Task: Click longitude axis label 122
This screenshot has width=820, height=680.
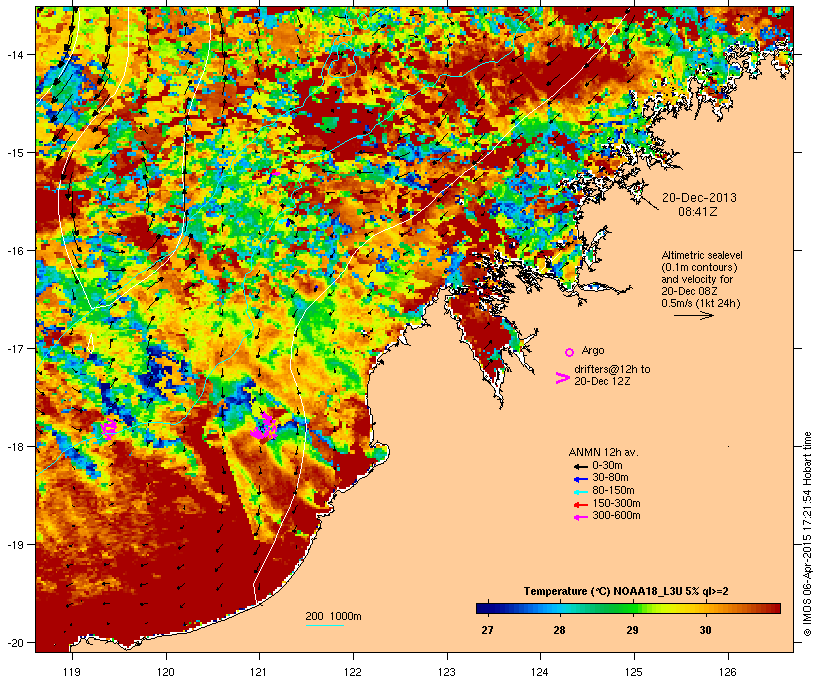Action: (x=353, y=672)
